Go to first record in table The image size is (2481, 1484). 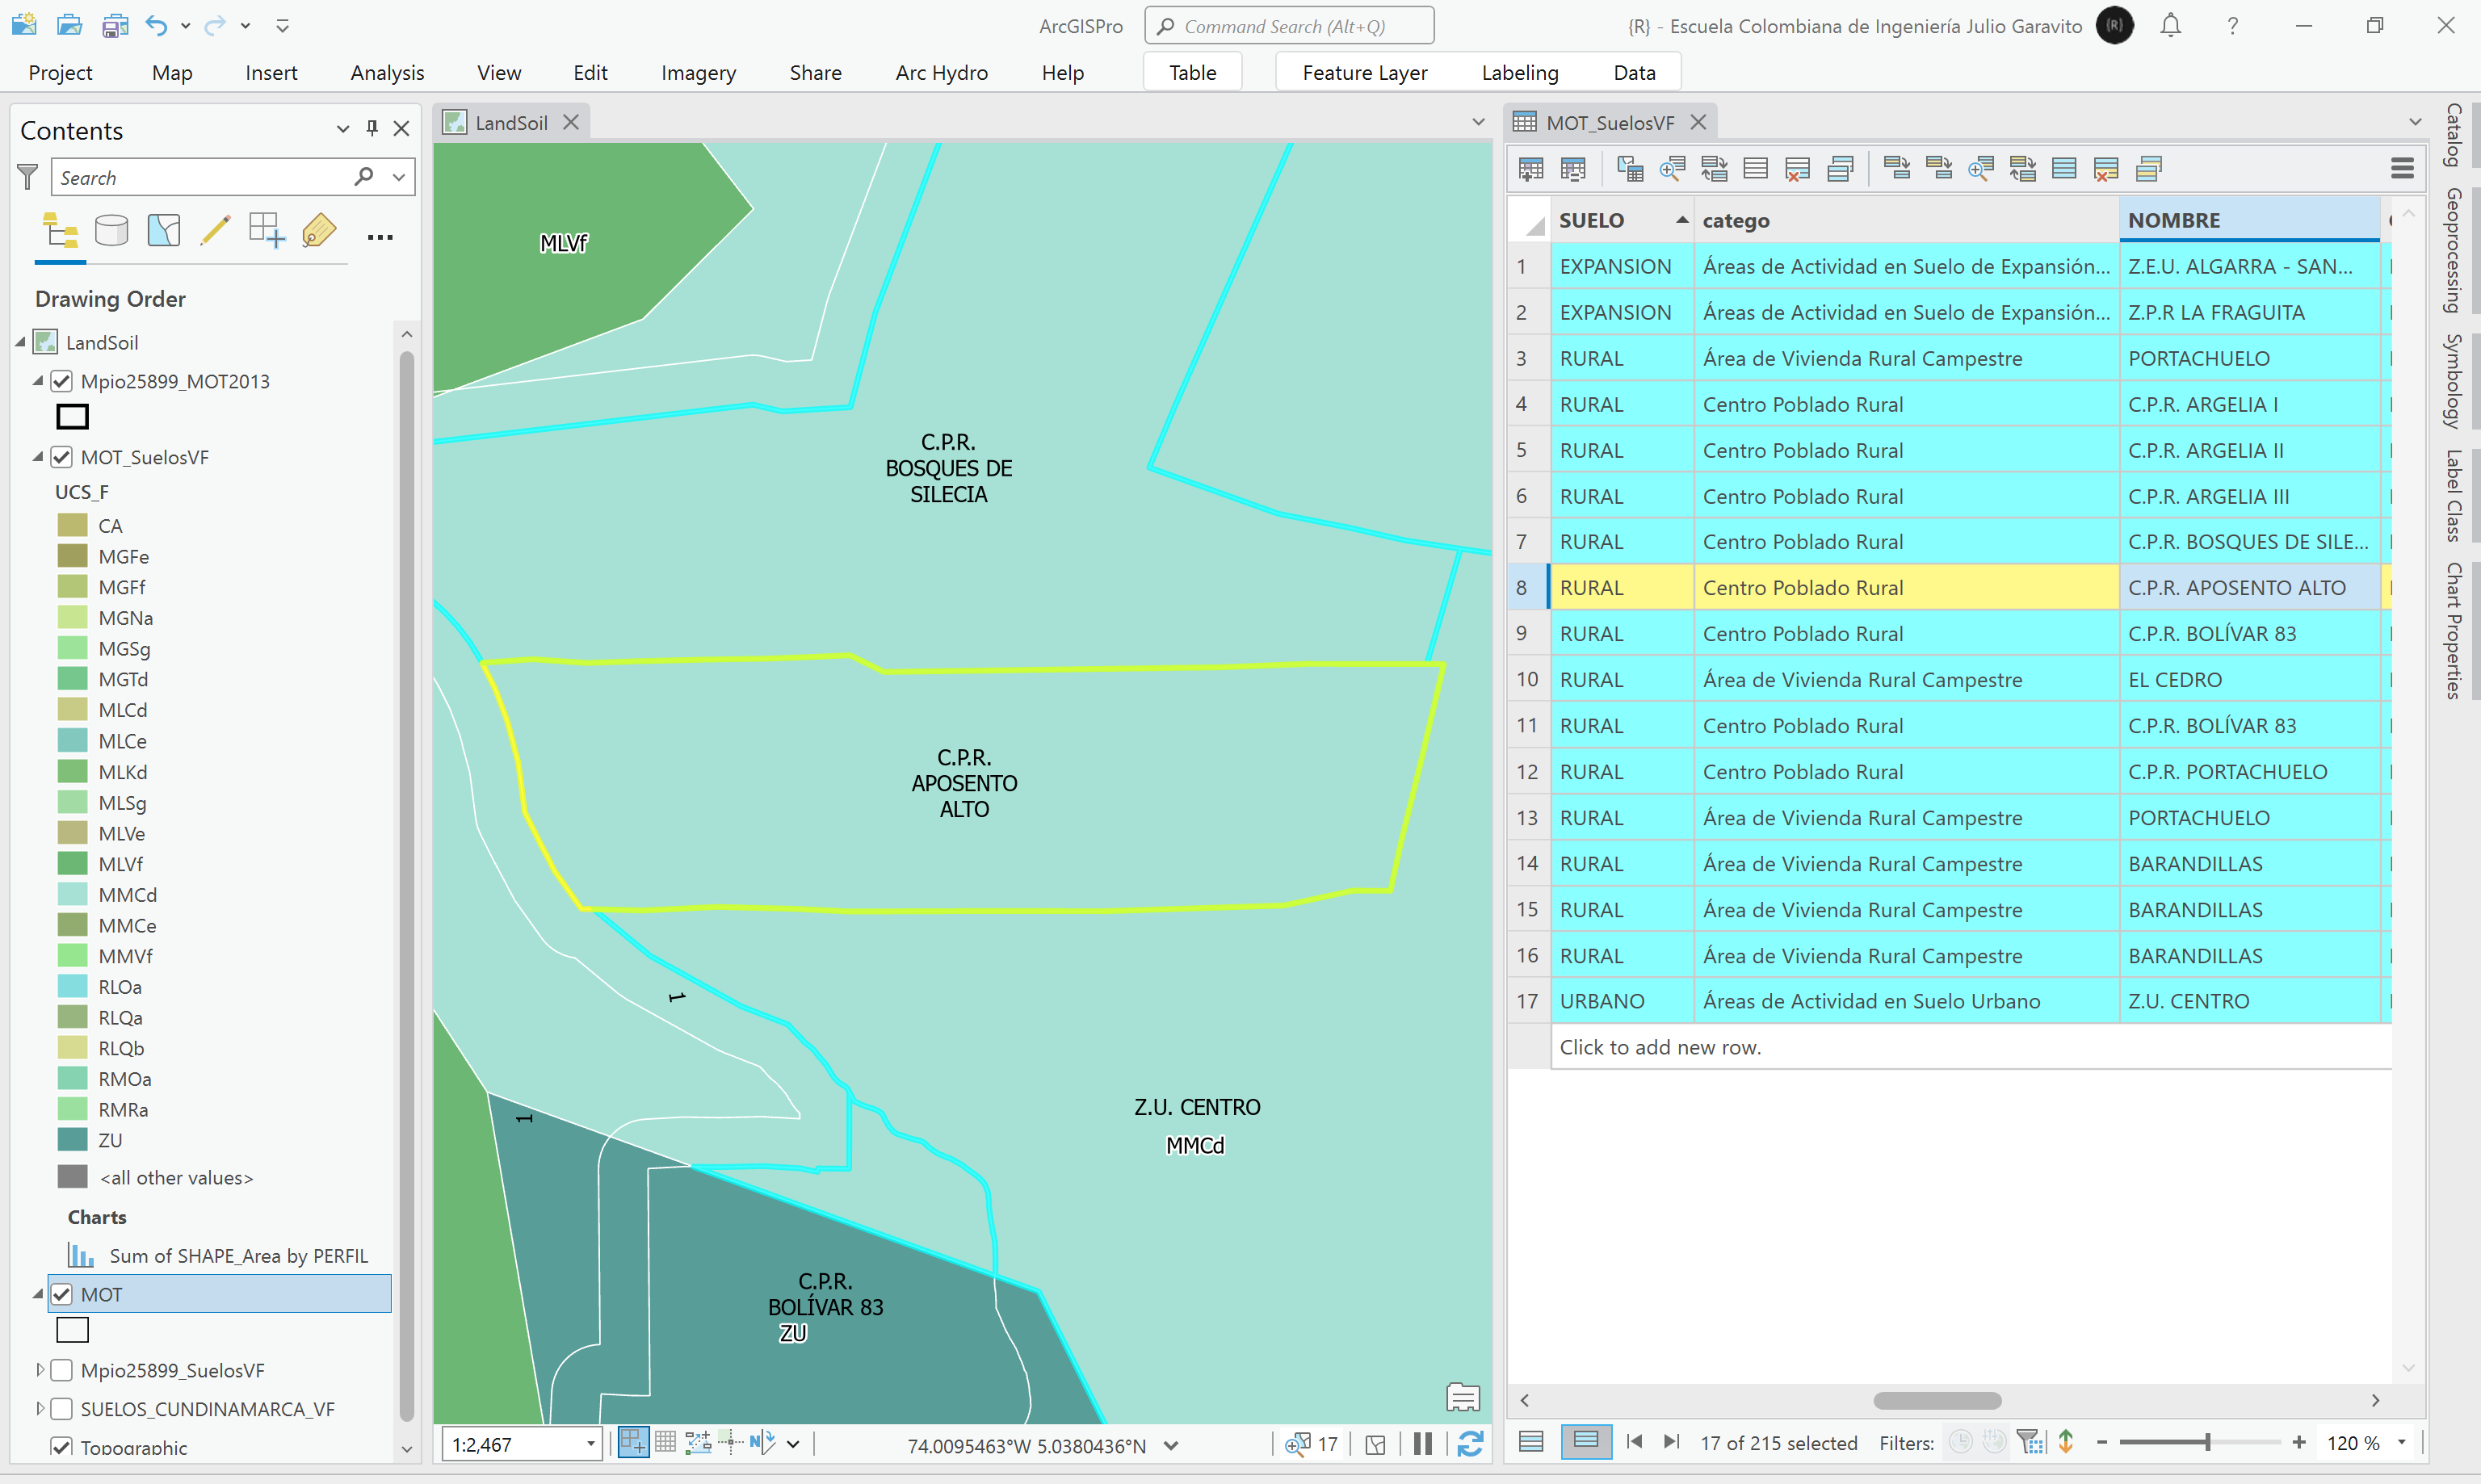[1634, 1442]
